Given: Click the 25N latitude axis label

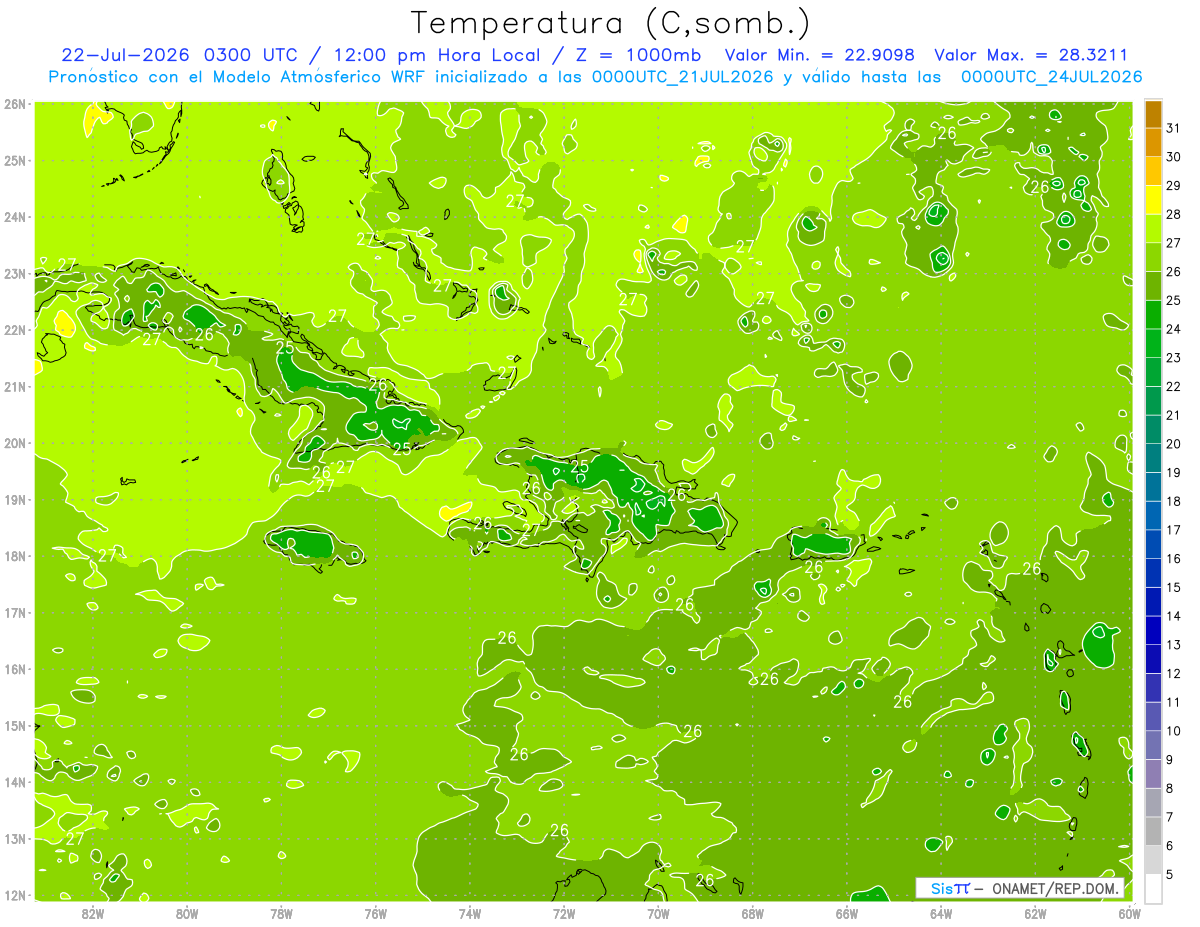Looking at the screenshot, I should click(15, 160).
